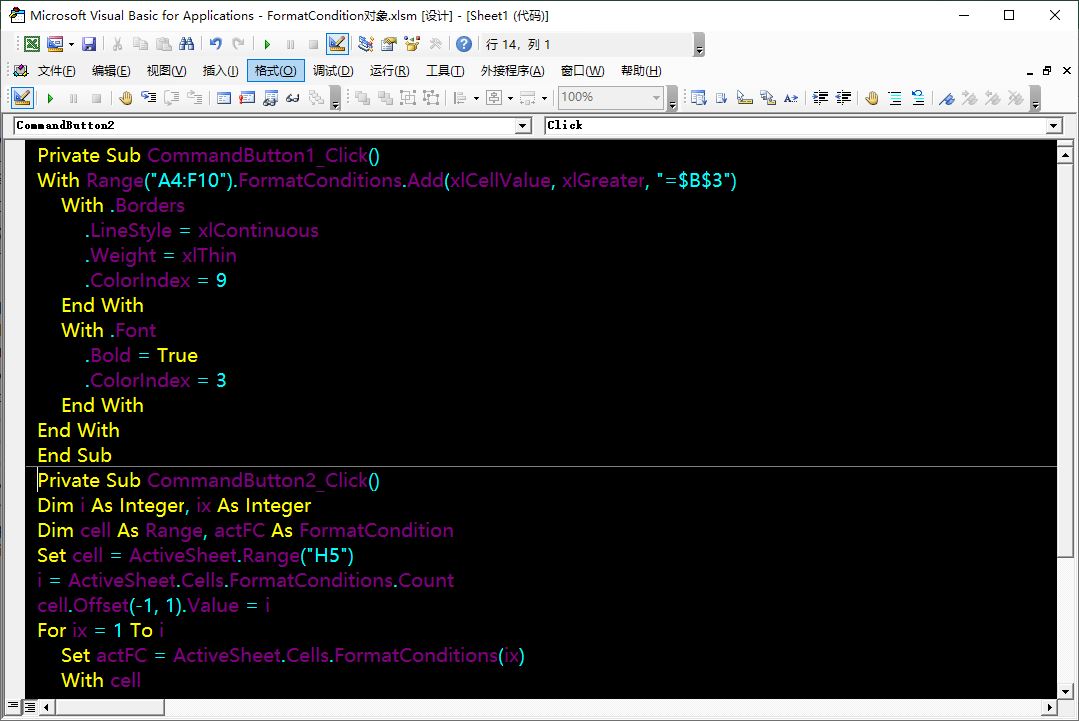
Task: Toggle Design Mode in the Debug toolbar
Action: (22, 98)
